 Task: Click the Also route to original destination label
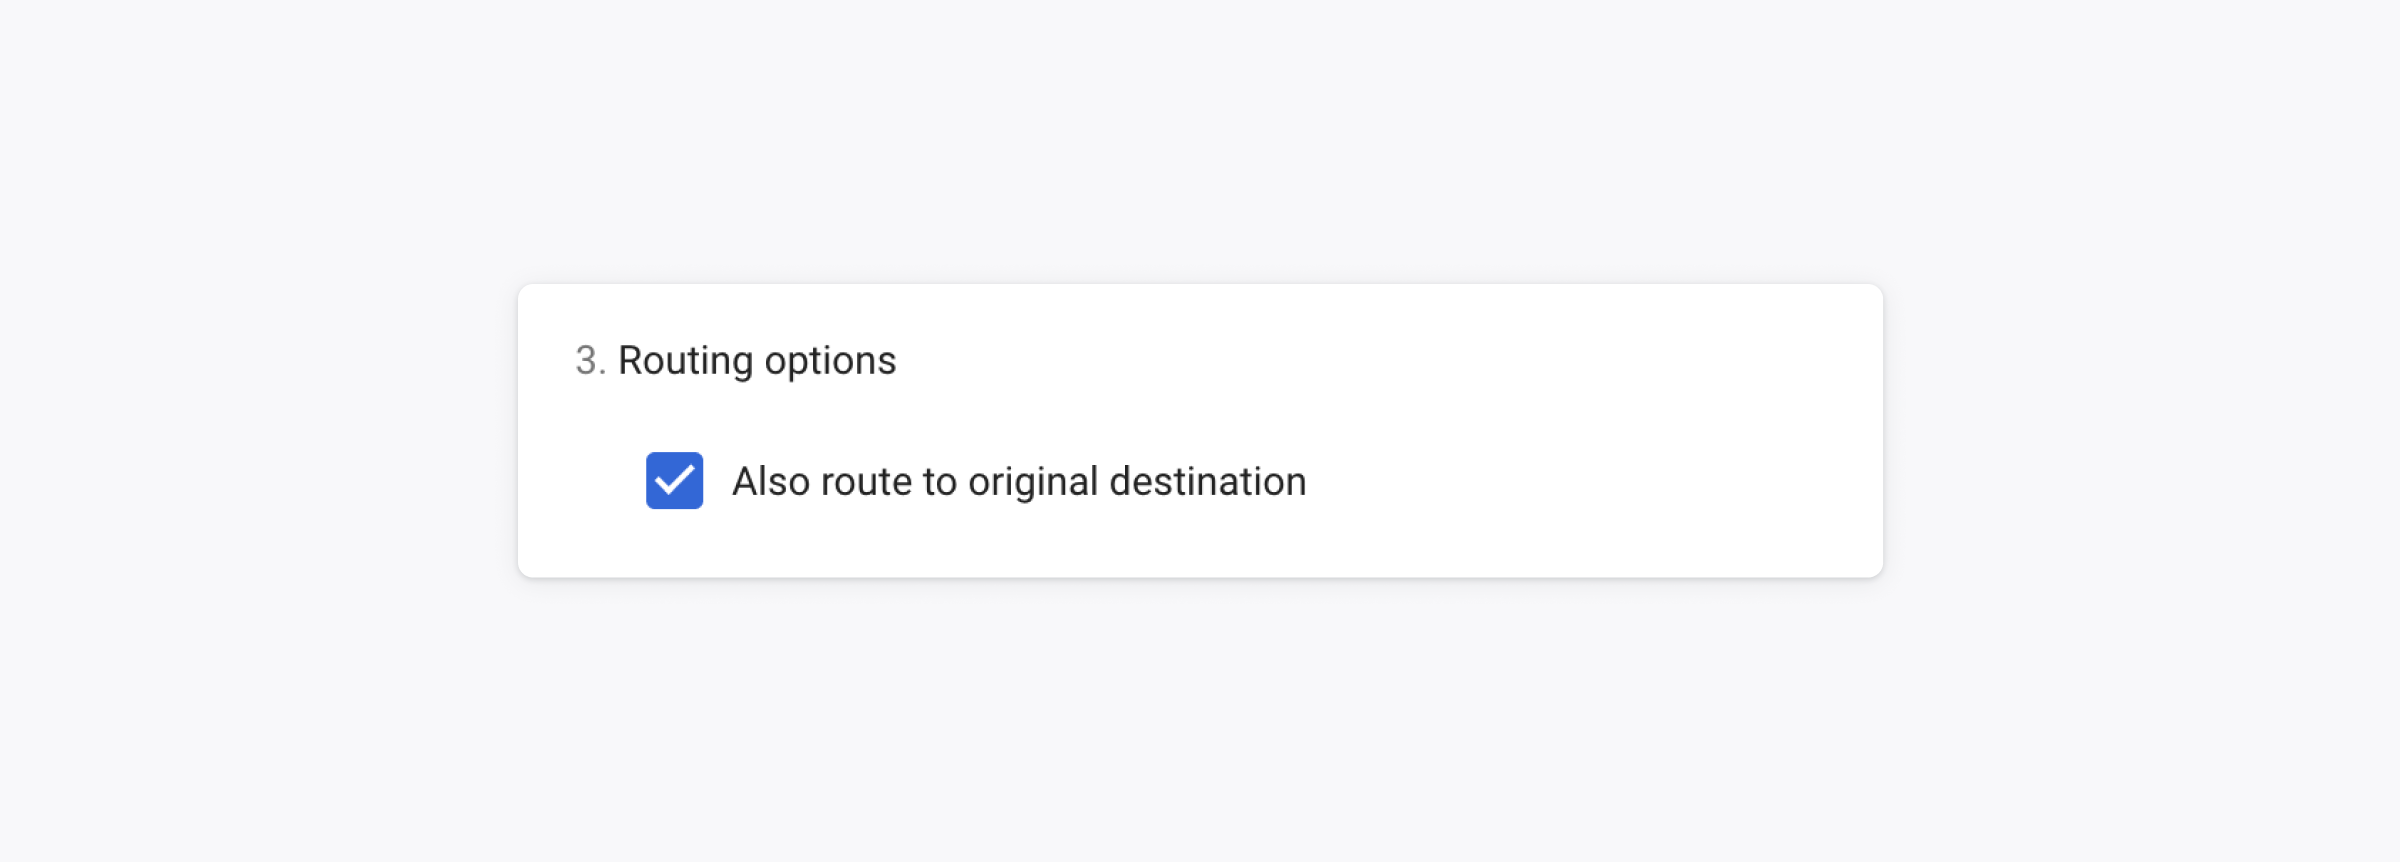1019,482
